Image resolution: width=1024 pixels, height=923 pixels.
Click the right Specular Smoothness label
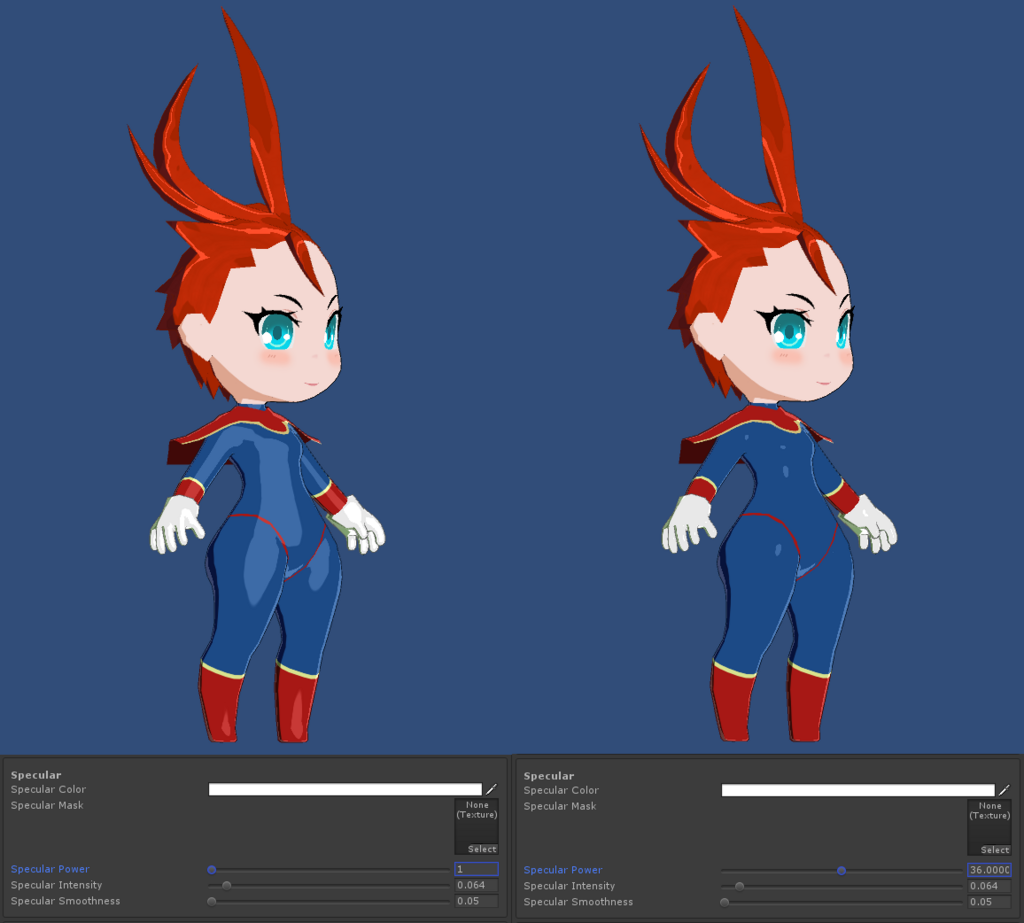click(x=578, y=901)
